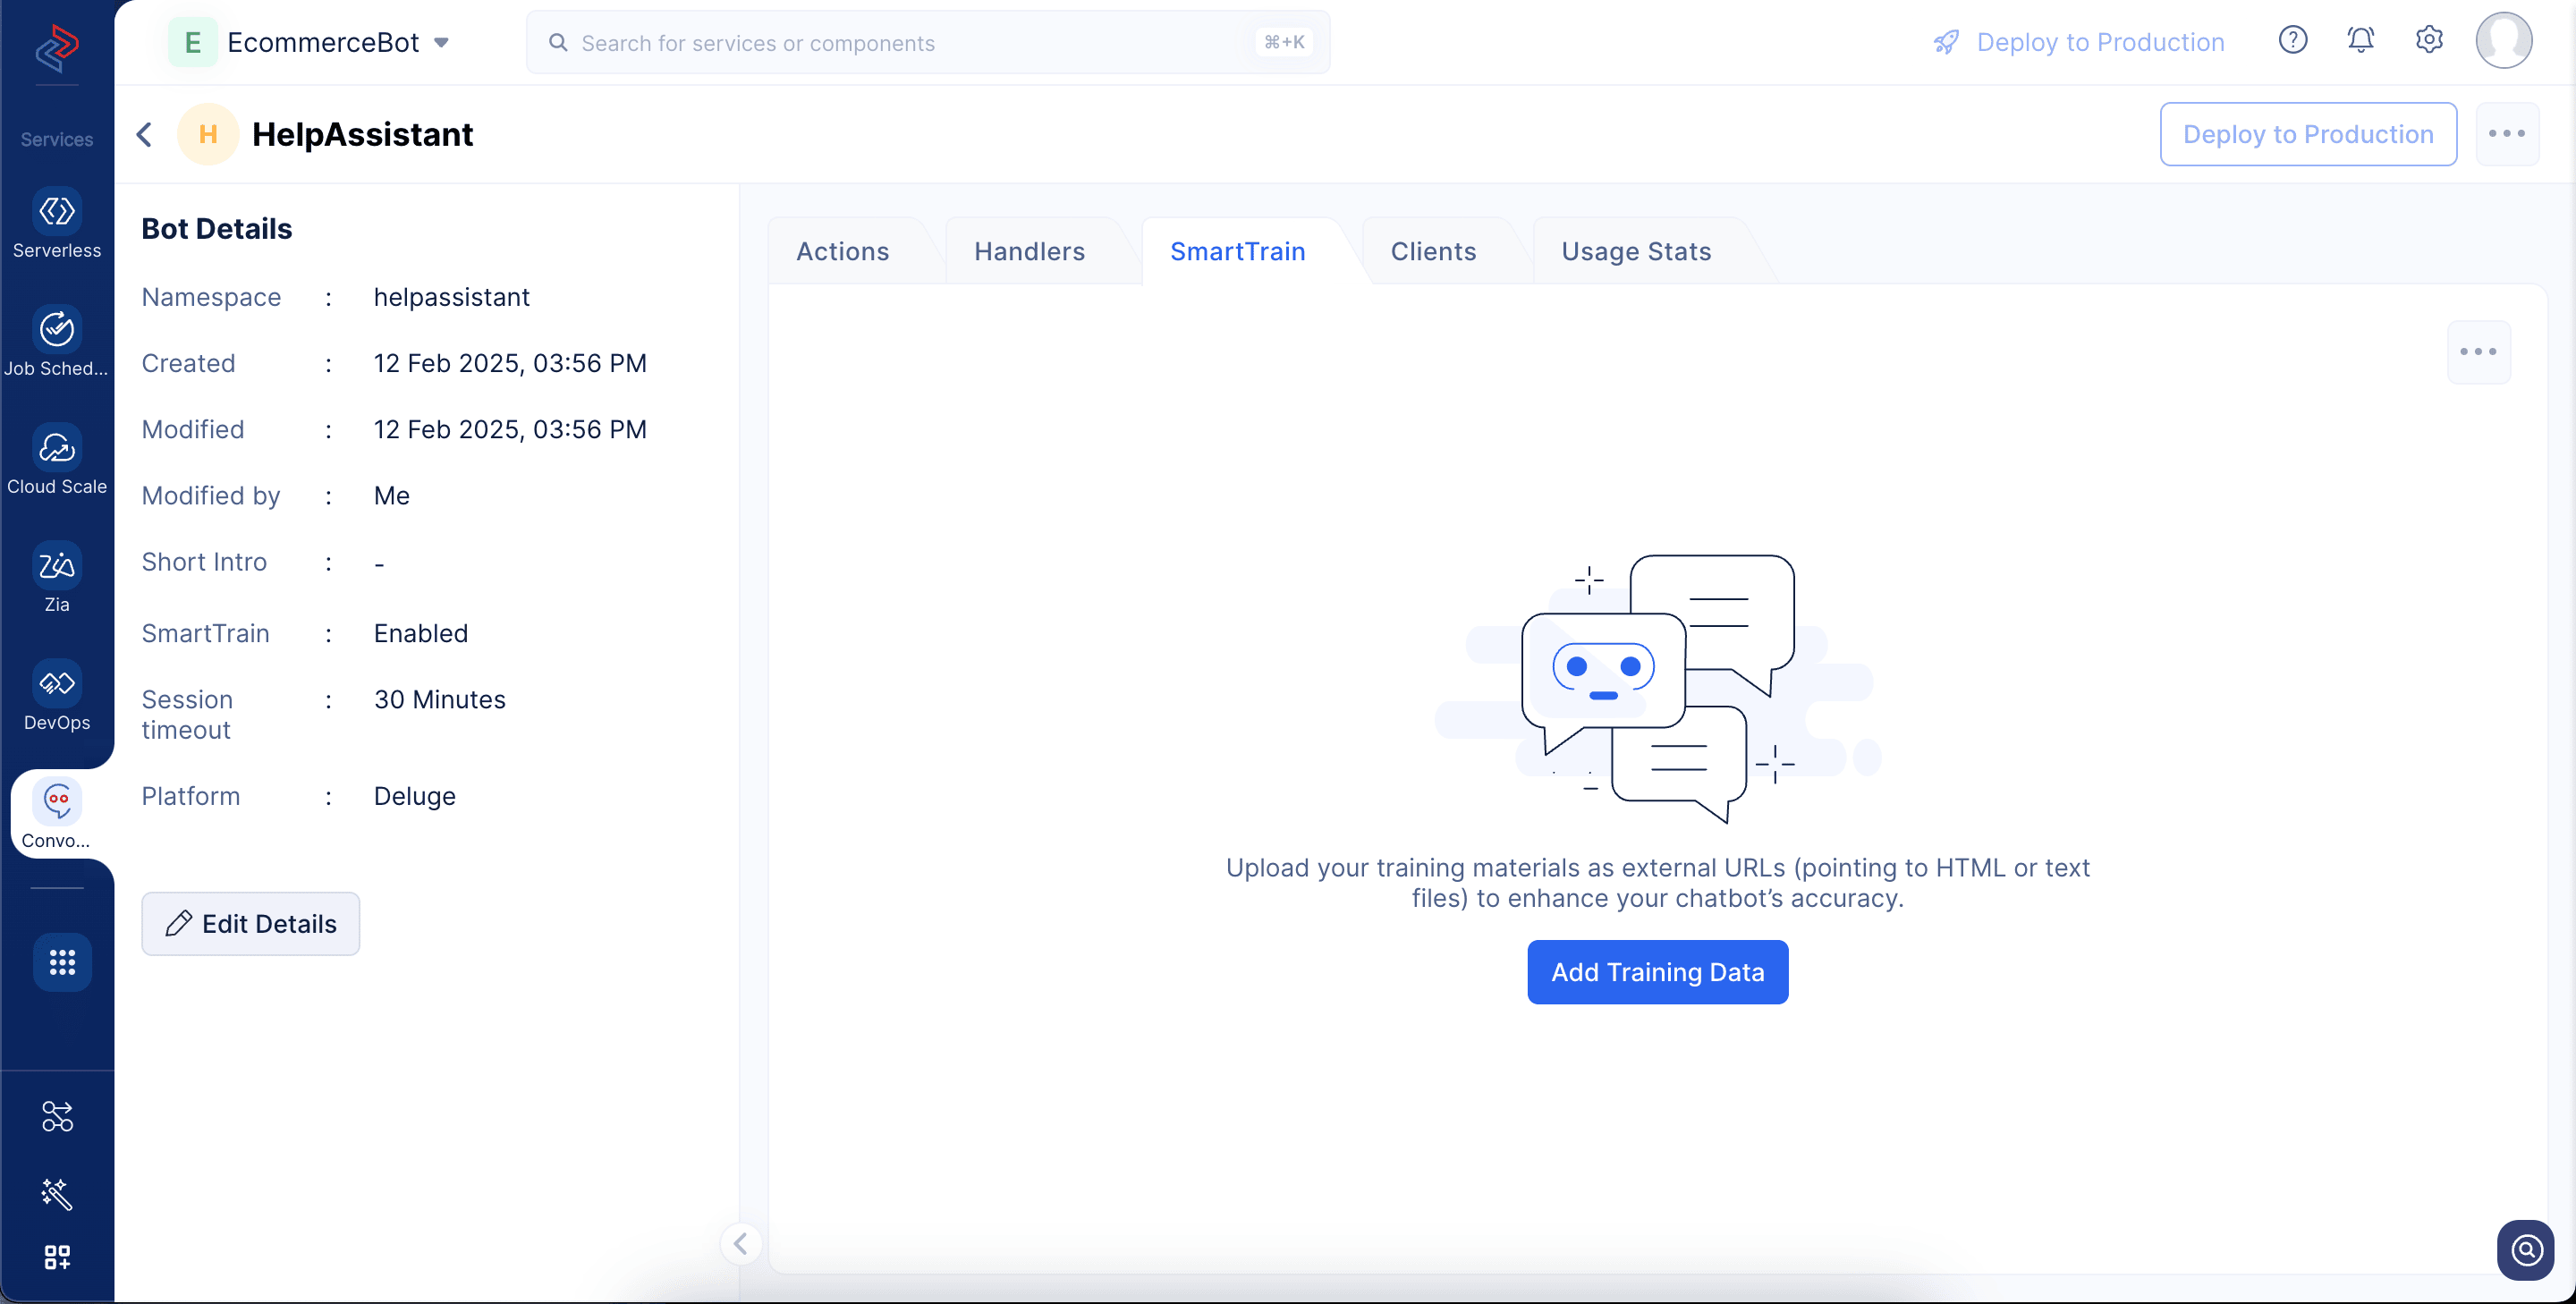This screenshot has height=1304, width=2576.
Task: Open the more options beside Deploy button
Action: (x=2506, y=134)
